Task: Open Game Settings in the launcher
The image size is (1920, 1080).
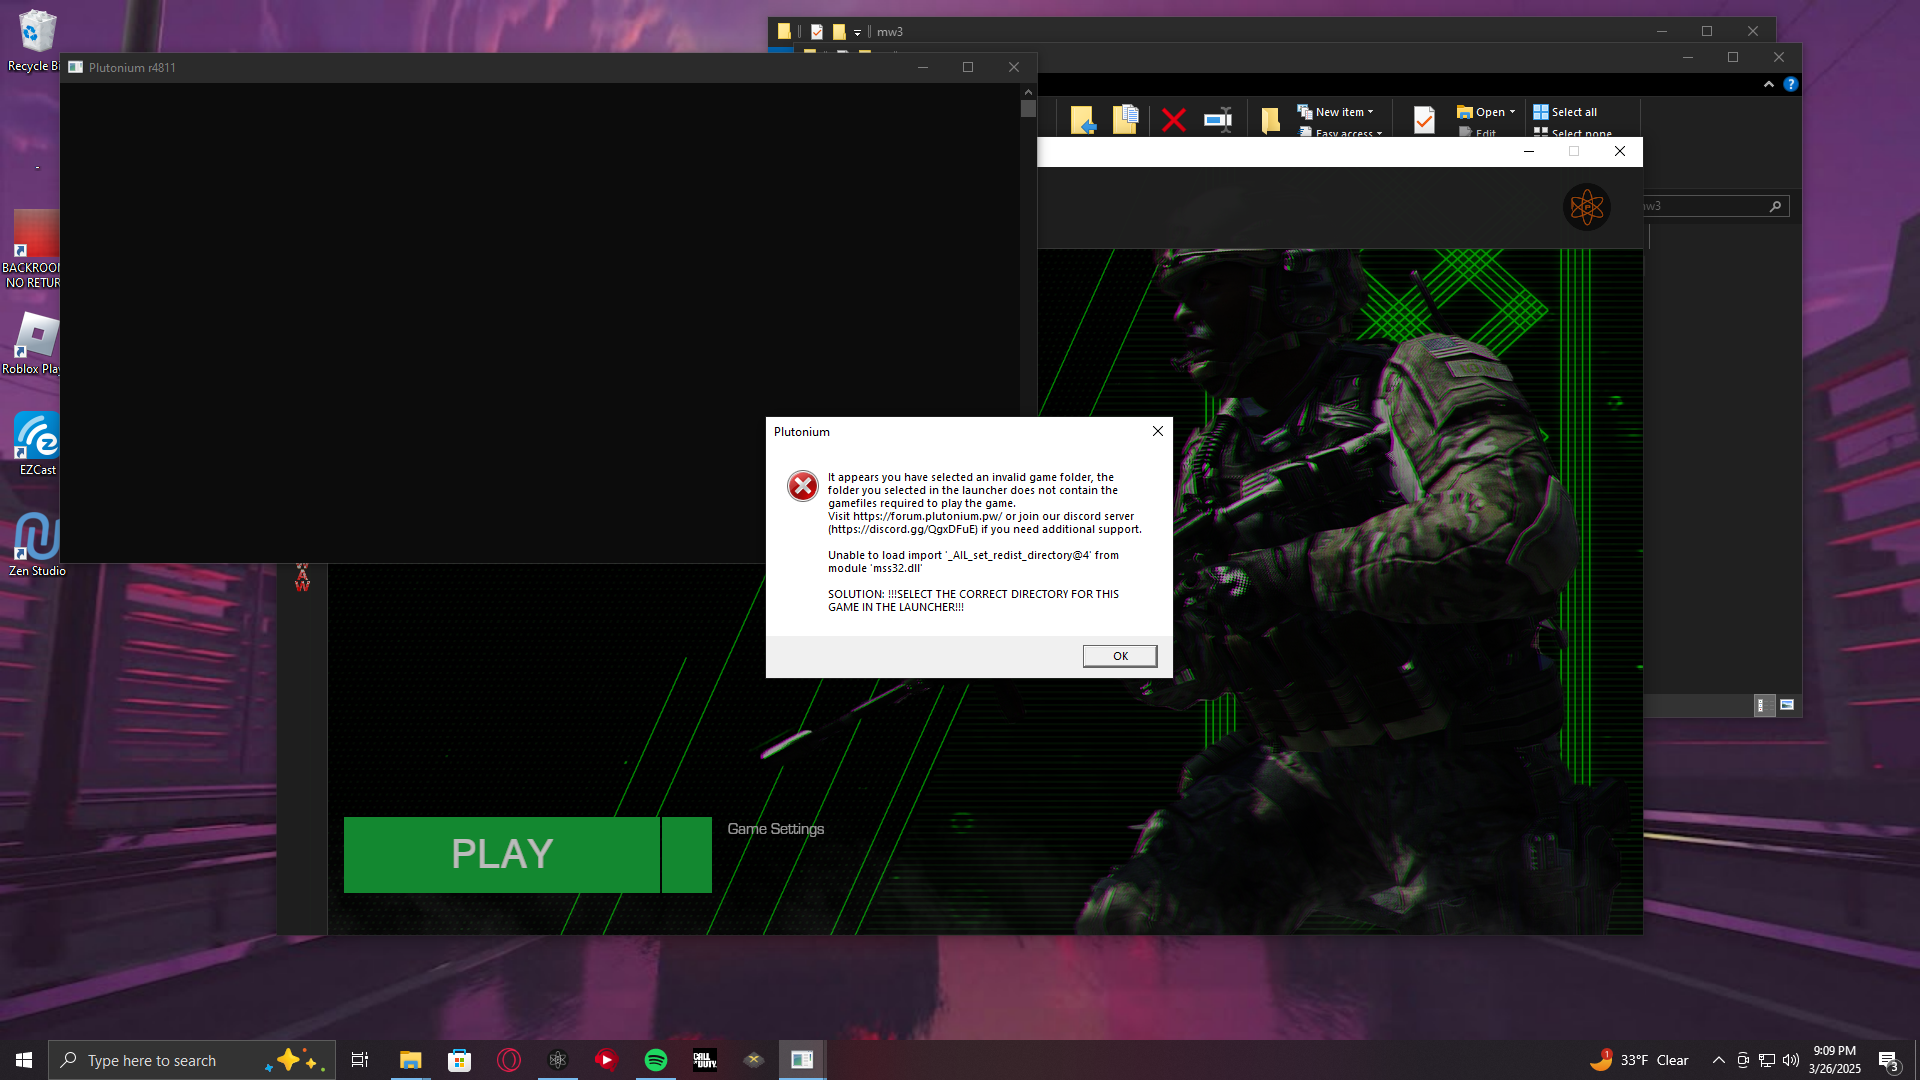Action: tap(775, 829)
